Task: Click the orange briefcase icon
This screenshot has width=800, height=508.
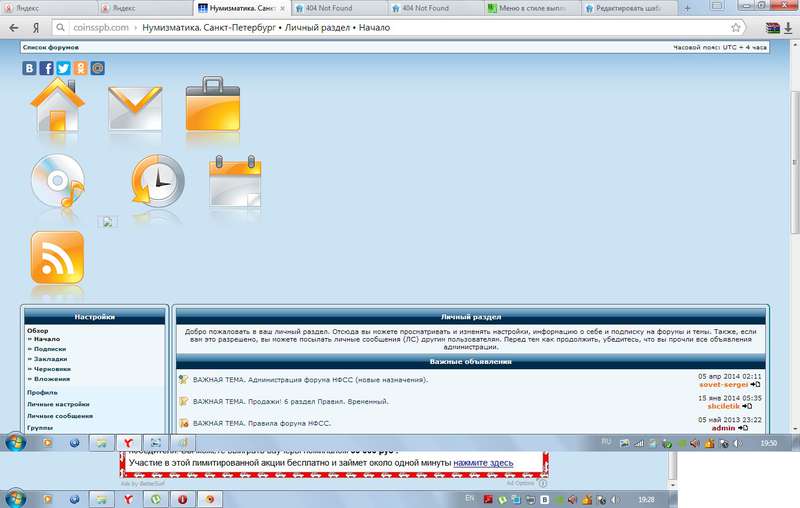Action: tap(211, 104)
